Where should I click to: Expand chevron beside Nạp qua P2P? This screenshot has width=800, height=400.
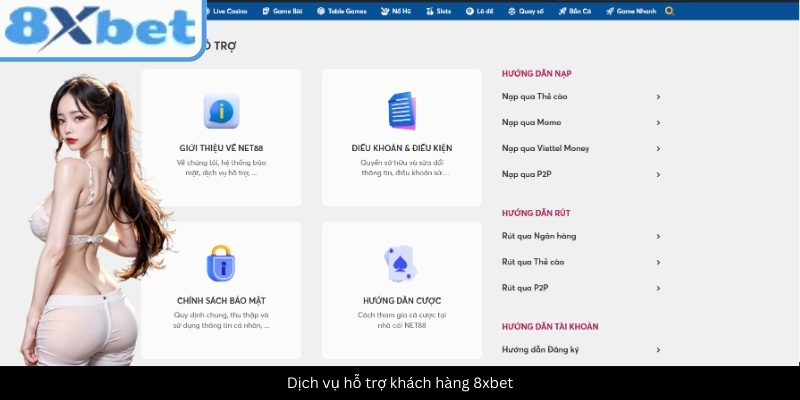pos(658,174)
